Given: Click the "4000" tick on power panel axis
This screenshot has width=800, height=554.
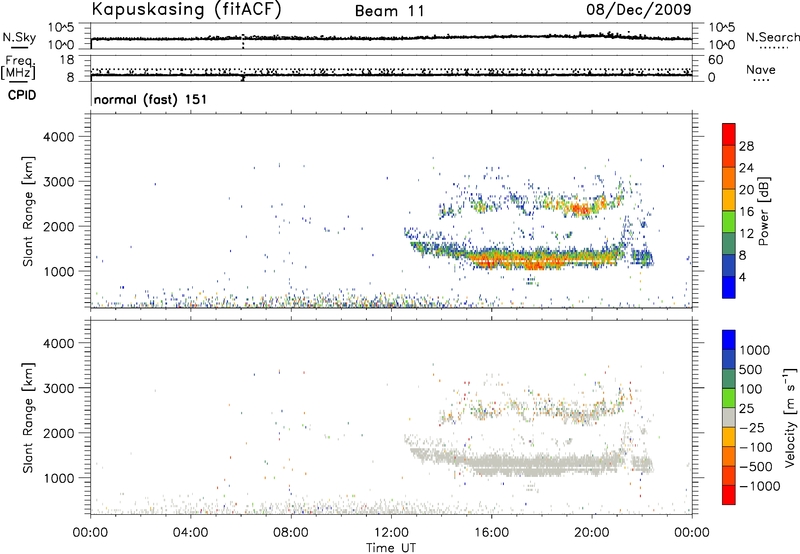Looking at the screenshot, I should pos(59,137).
